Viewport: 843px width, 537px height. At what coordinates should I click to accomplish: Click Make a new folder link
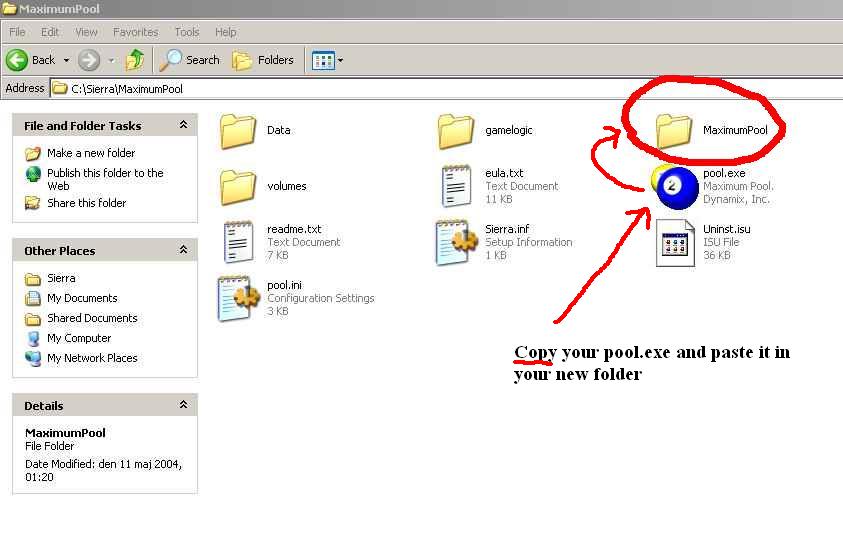coord(91,153)
